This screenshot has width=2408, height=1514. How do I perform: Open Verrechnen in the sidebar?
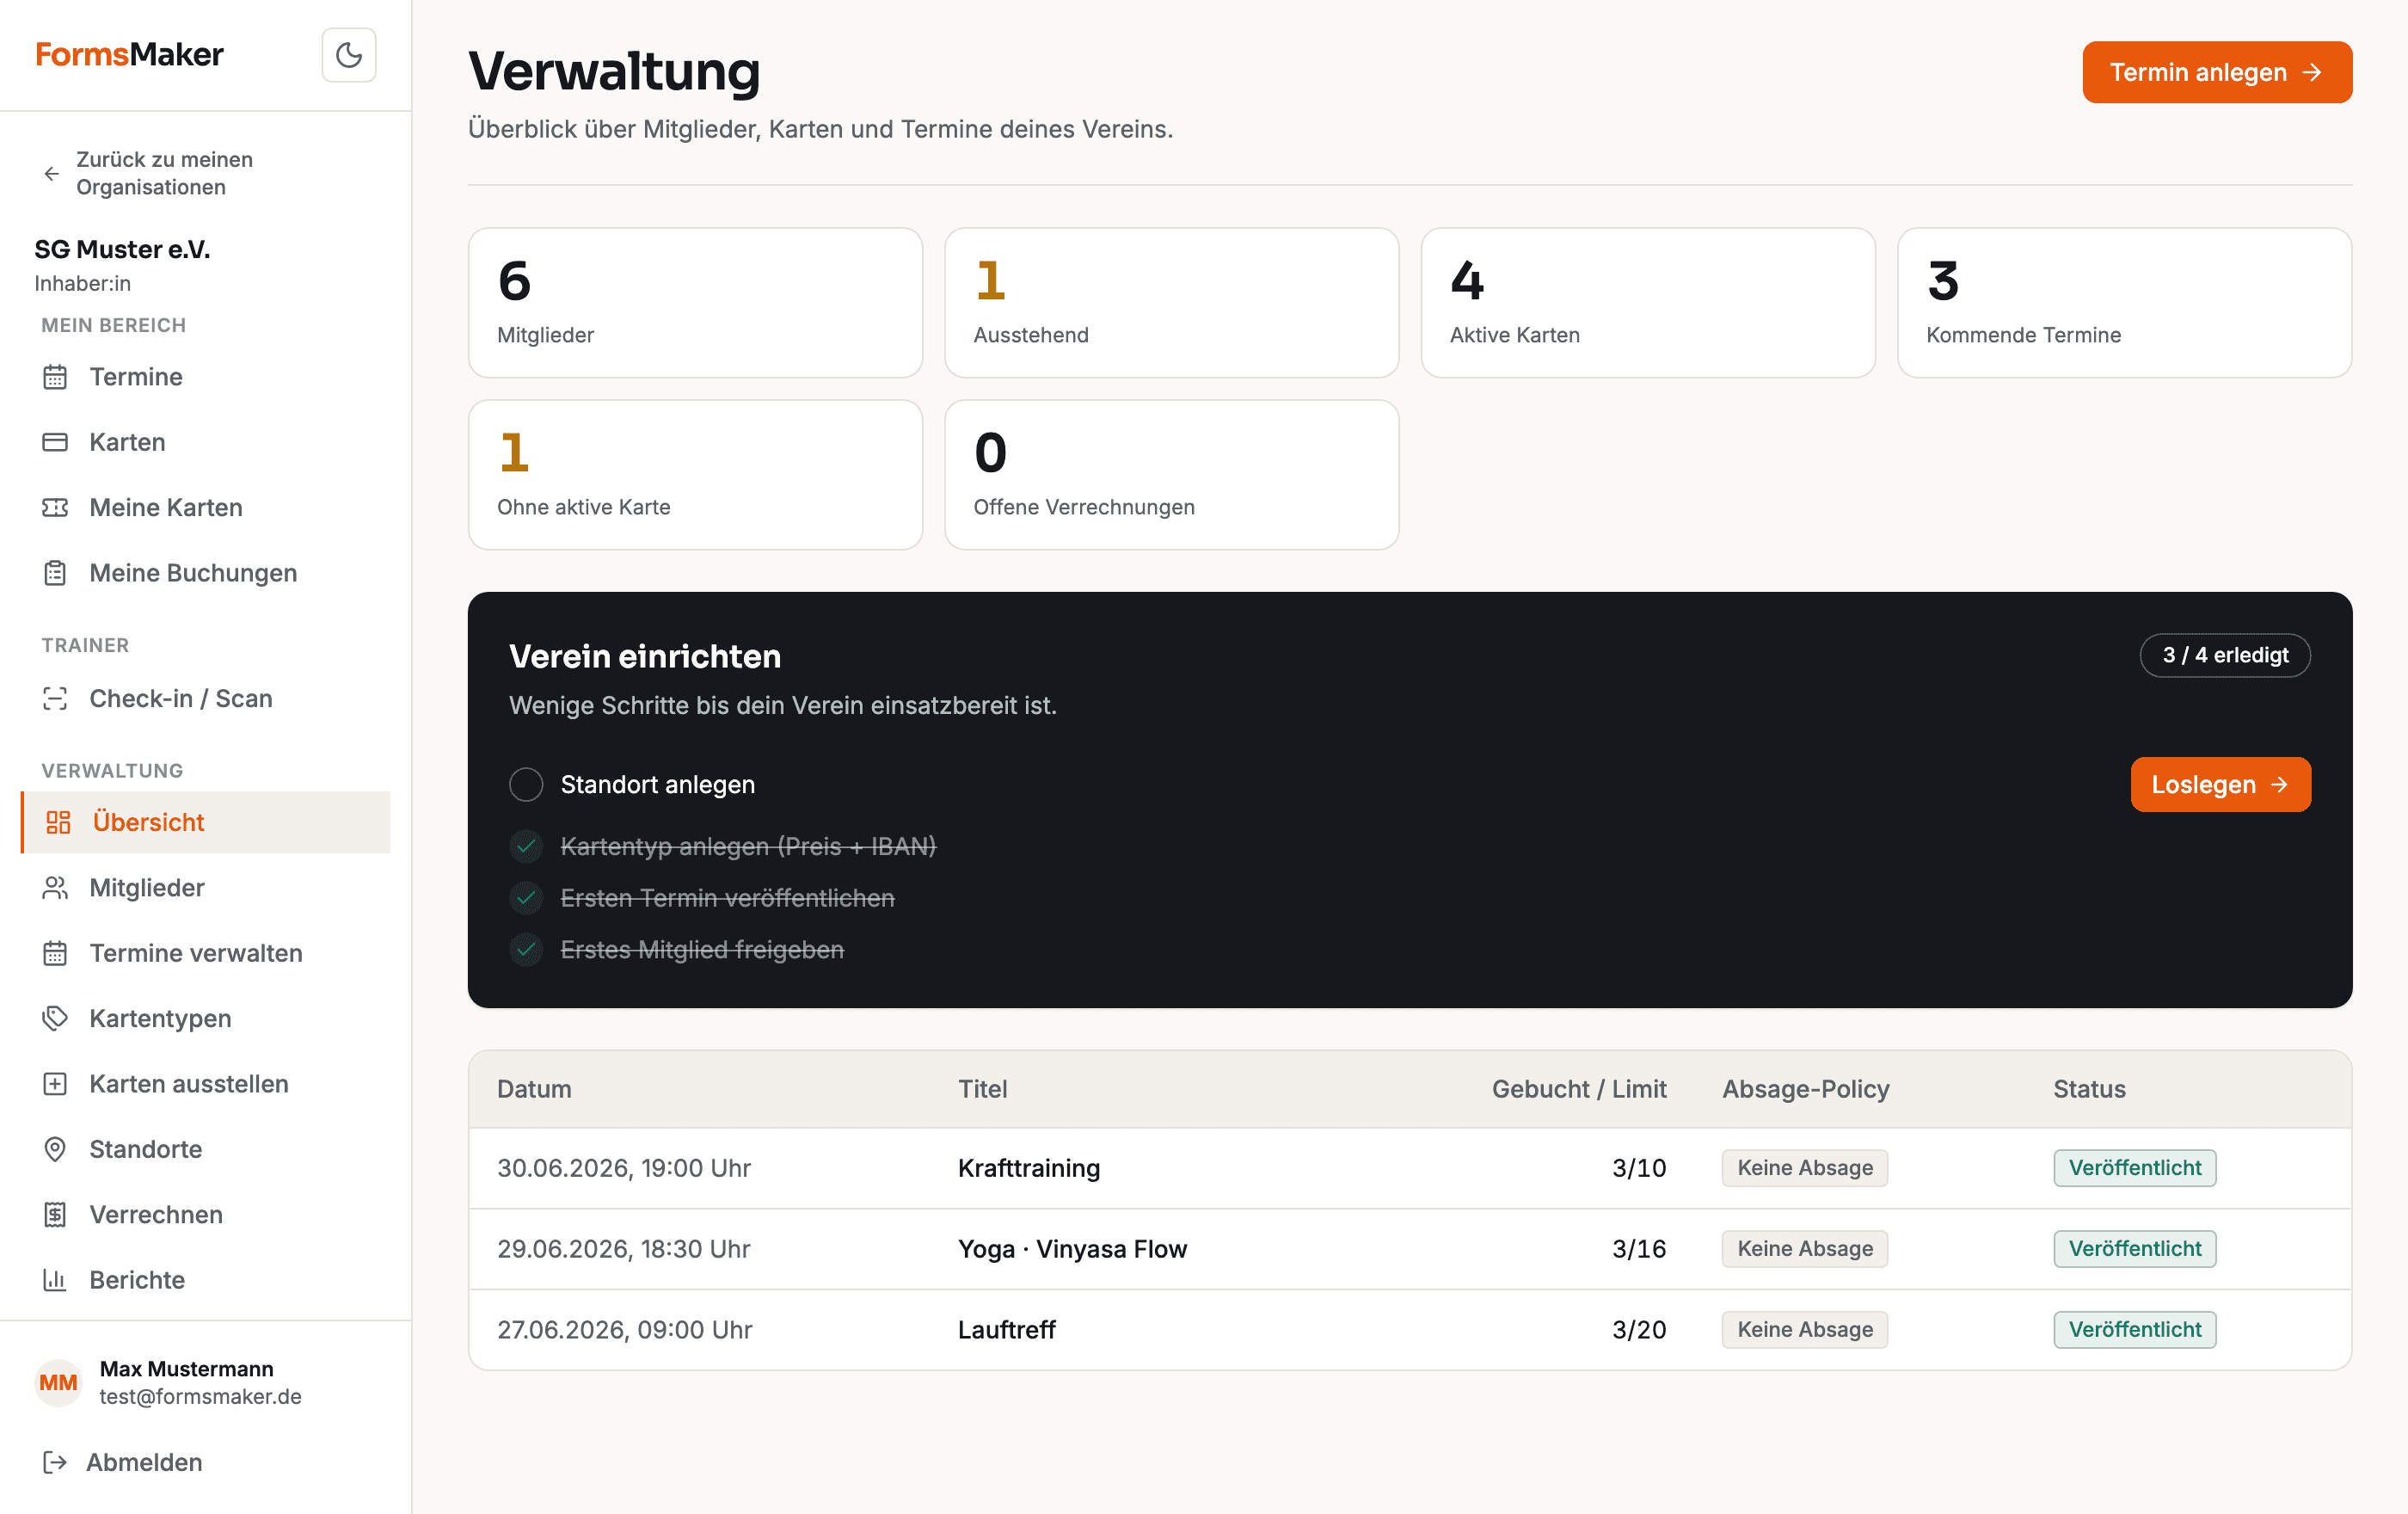pyautogui.click(x=205, y=1214)
